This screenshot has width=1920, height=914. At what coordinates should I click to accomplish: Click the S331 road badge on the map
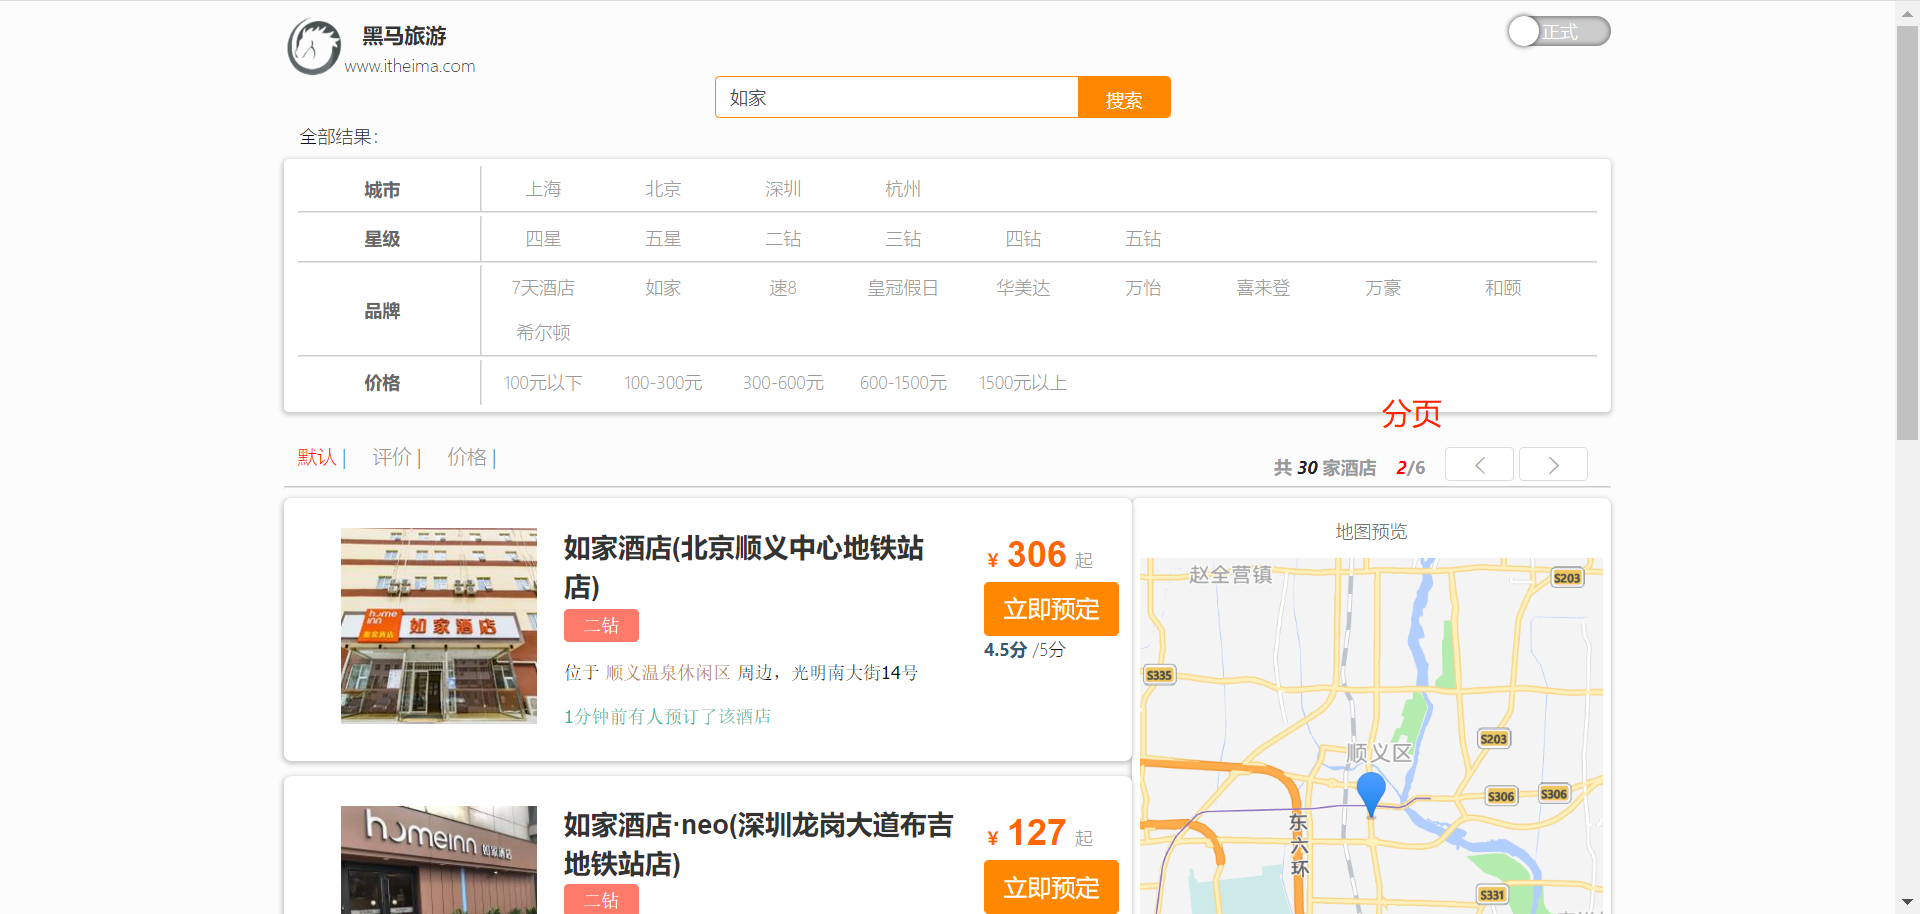pyautogui.click(x=1492, y=895)
